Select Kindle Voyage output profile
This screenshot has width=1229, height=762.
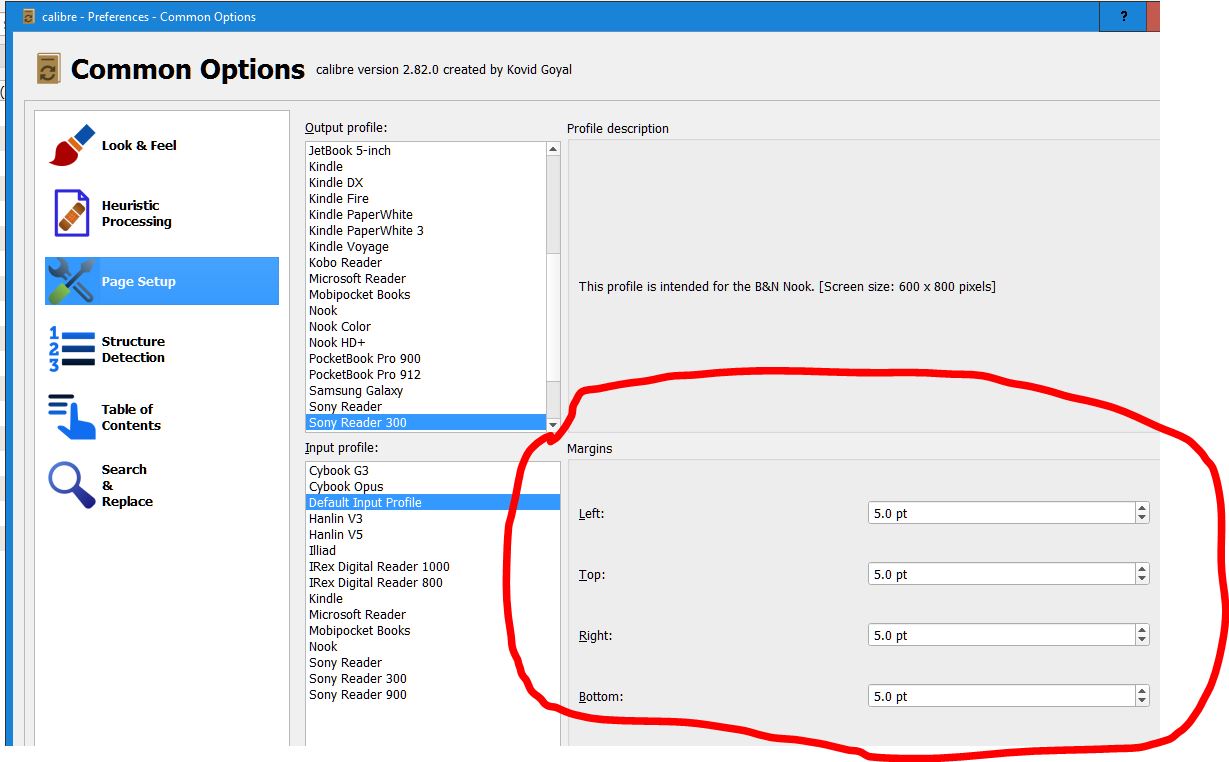tap(425, 246)
